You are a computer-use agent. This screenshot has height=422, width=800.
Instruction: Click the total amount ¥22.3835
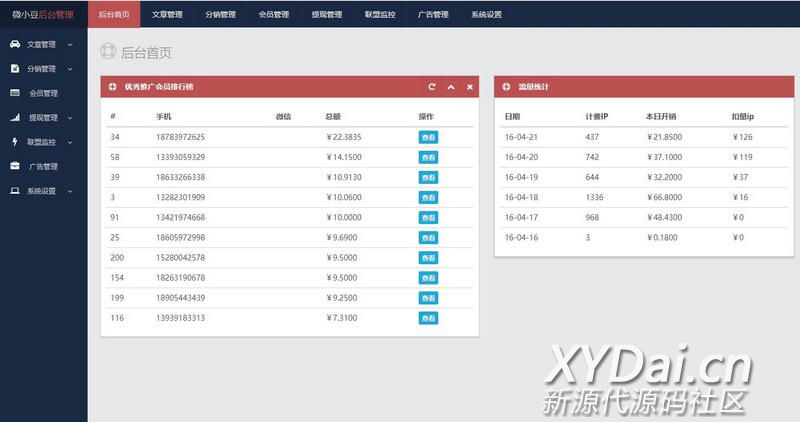point(344,137)
